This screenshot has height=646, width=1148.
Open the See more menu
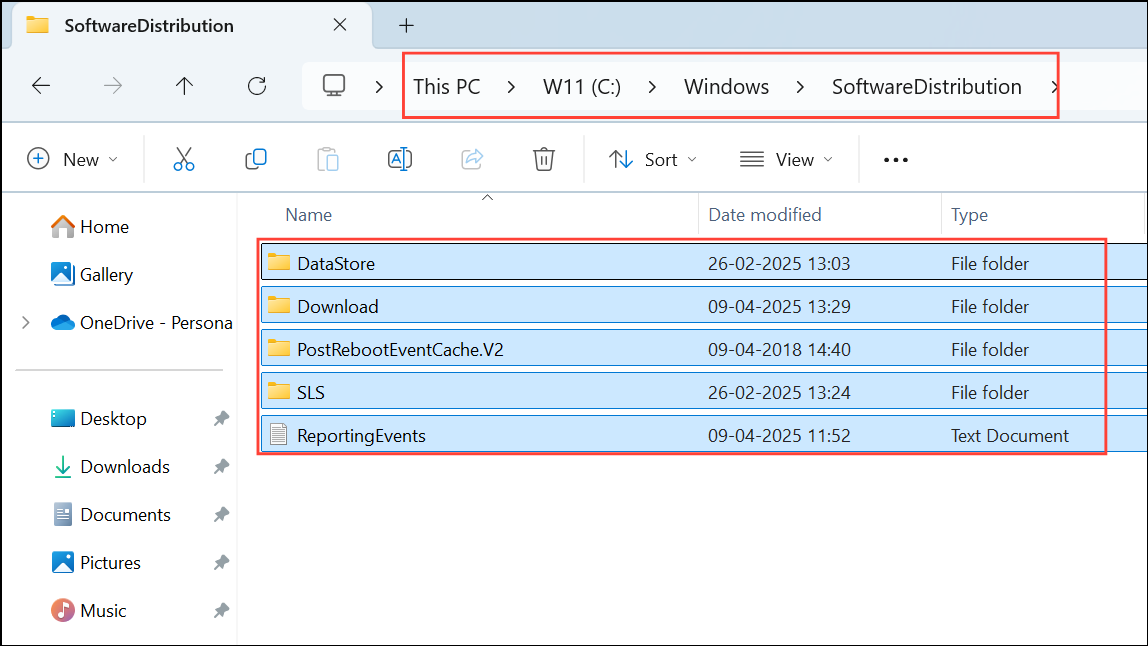pos(895,159)
